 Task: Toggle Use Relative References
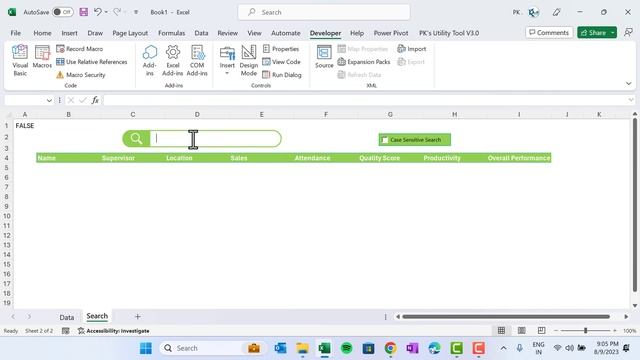pyautogui.click(x=92, y=62)
